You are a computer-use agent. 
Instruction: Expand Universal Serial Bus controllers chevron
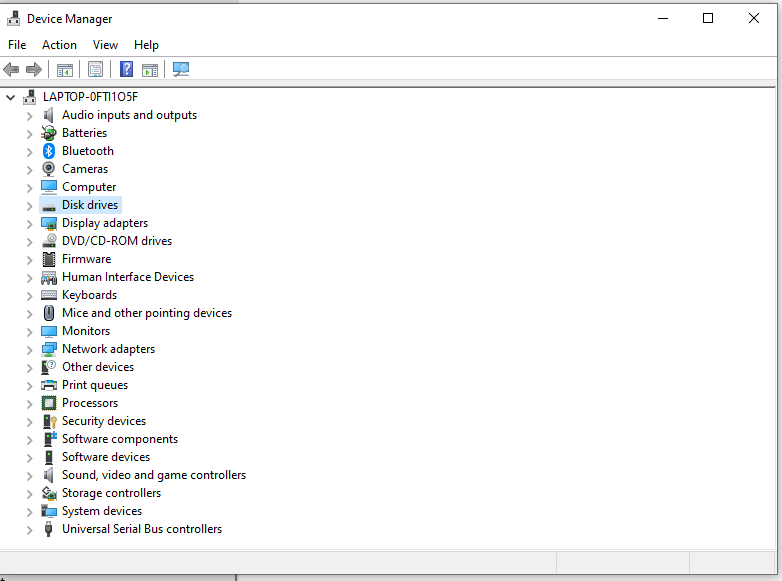(29, 530)
